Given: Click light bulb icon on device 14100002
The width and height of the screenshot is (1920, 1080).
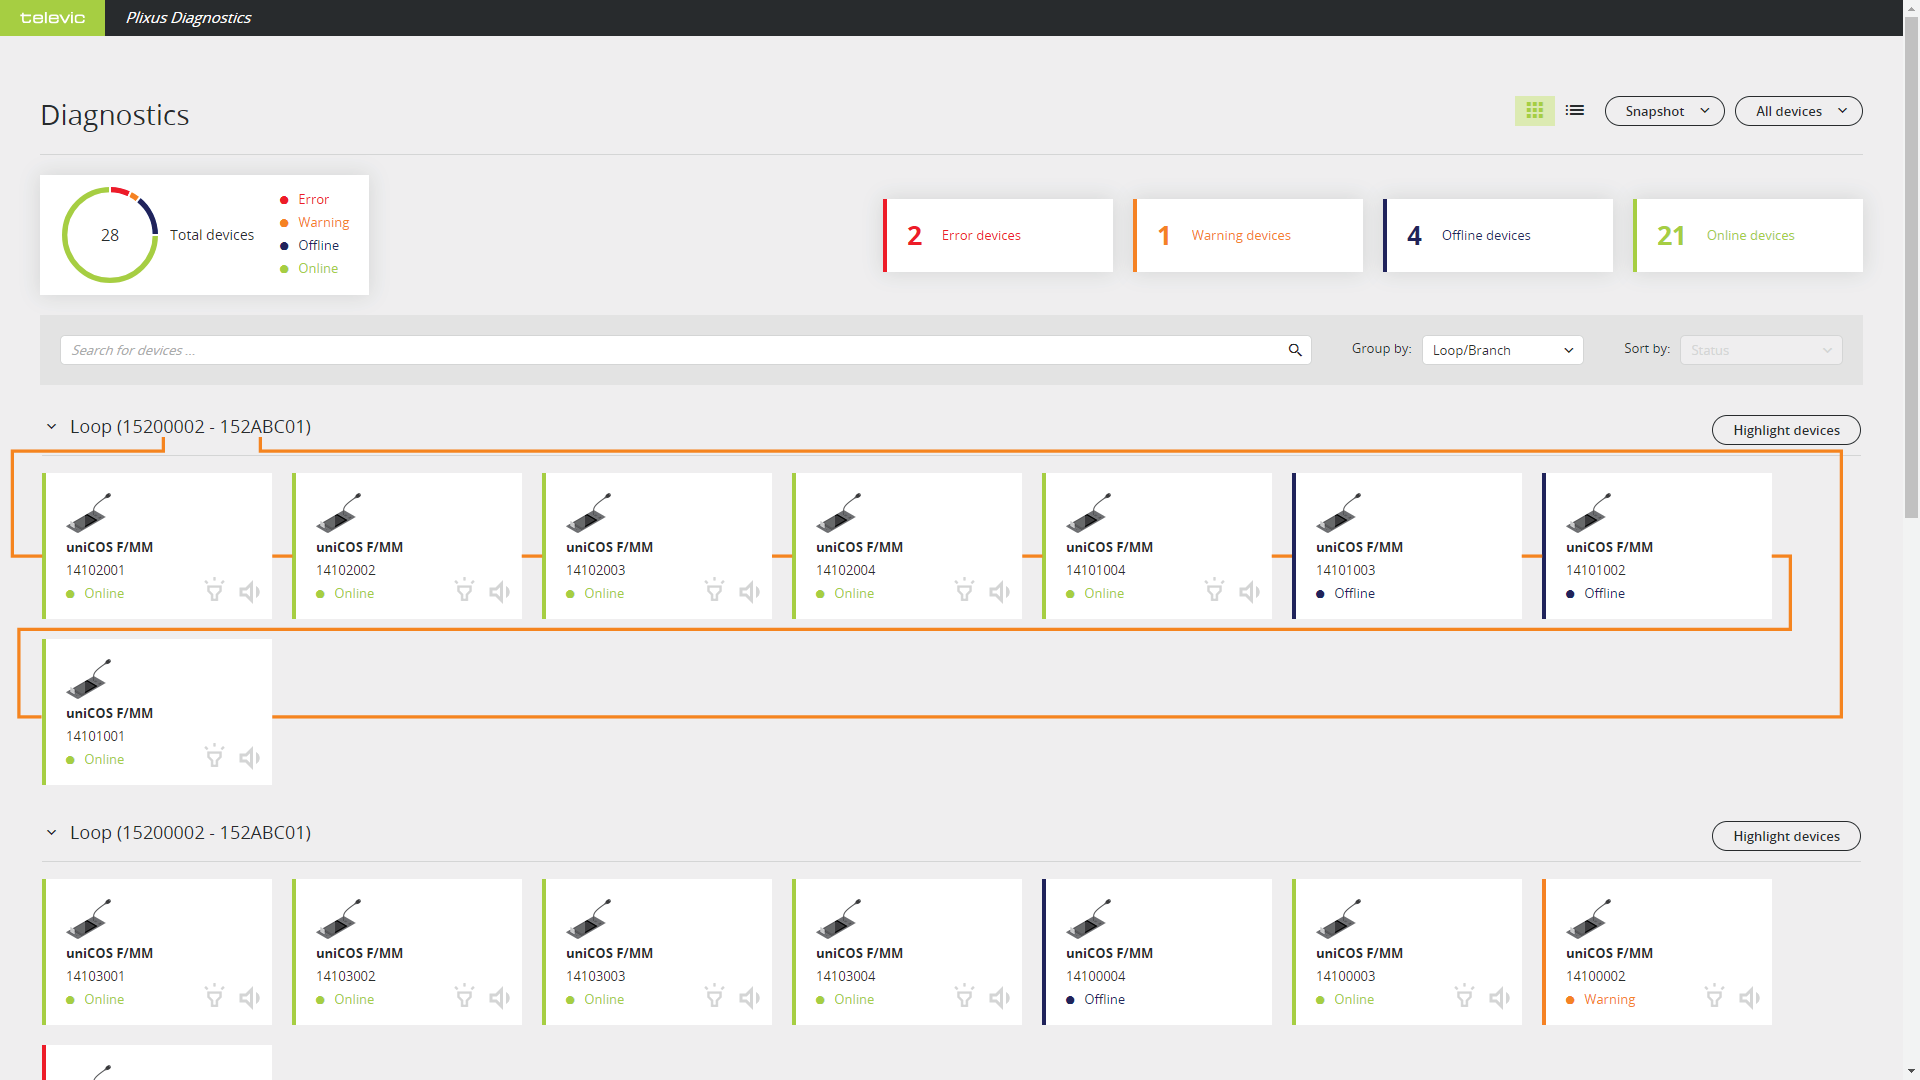Looking at the screenshot, I should point(1714,997).
